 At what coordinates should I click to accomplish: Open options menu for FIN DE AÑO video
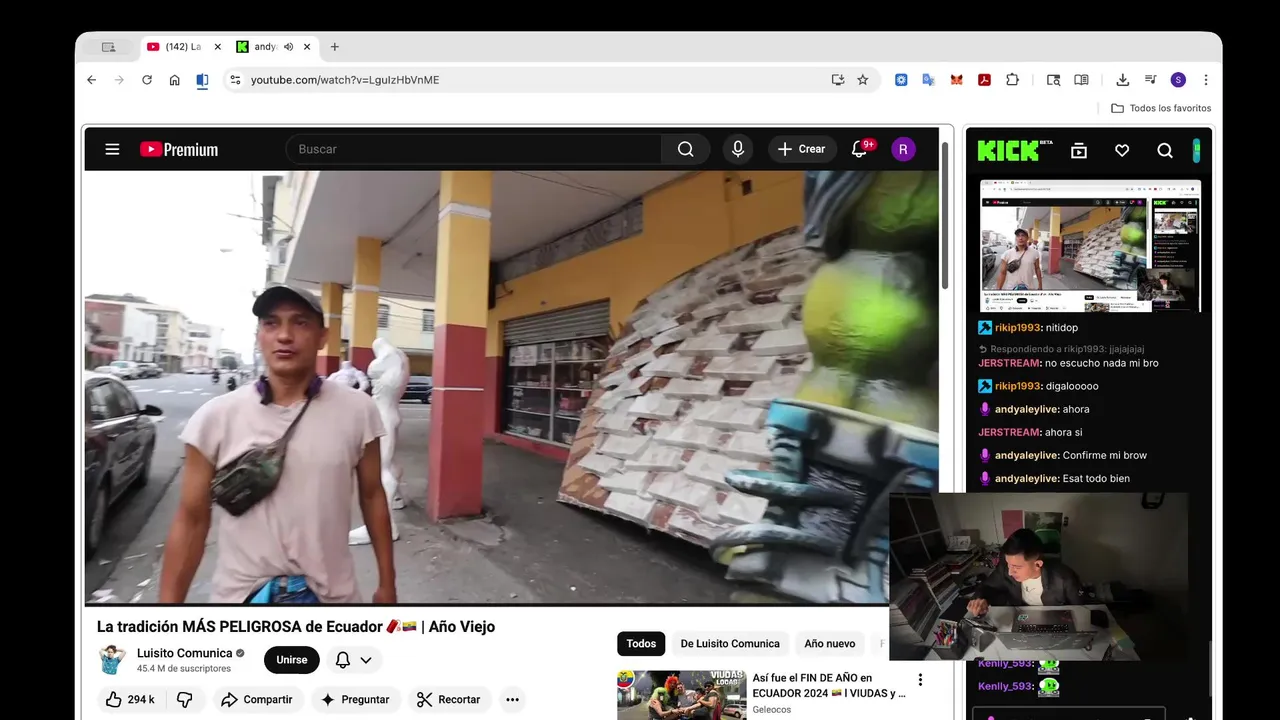pyautogui.click(x=920, y=680)
